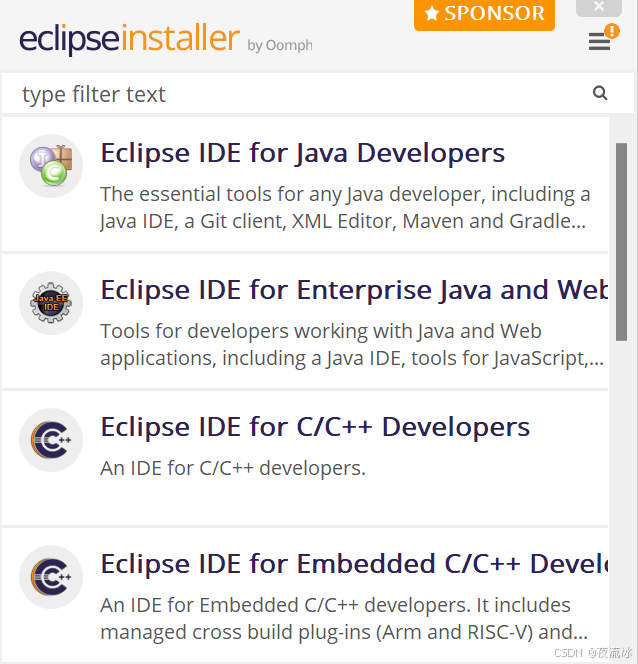The image size is (638, 664).
Task: Click the vertical scrollbar thumb
Action: pyautogui.click(x=621, y=242)
